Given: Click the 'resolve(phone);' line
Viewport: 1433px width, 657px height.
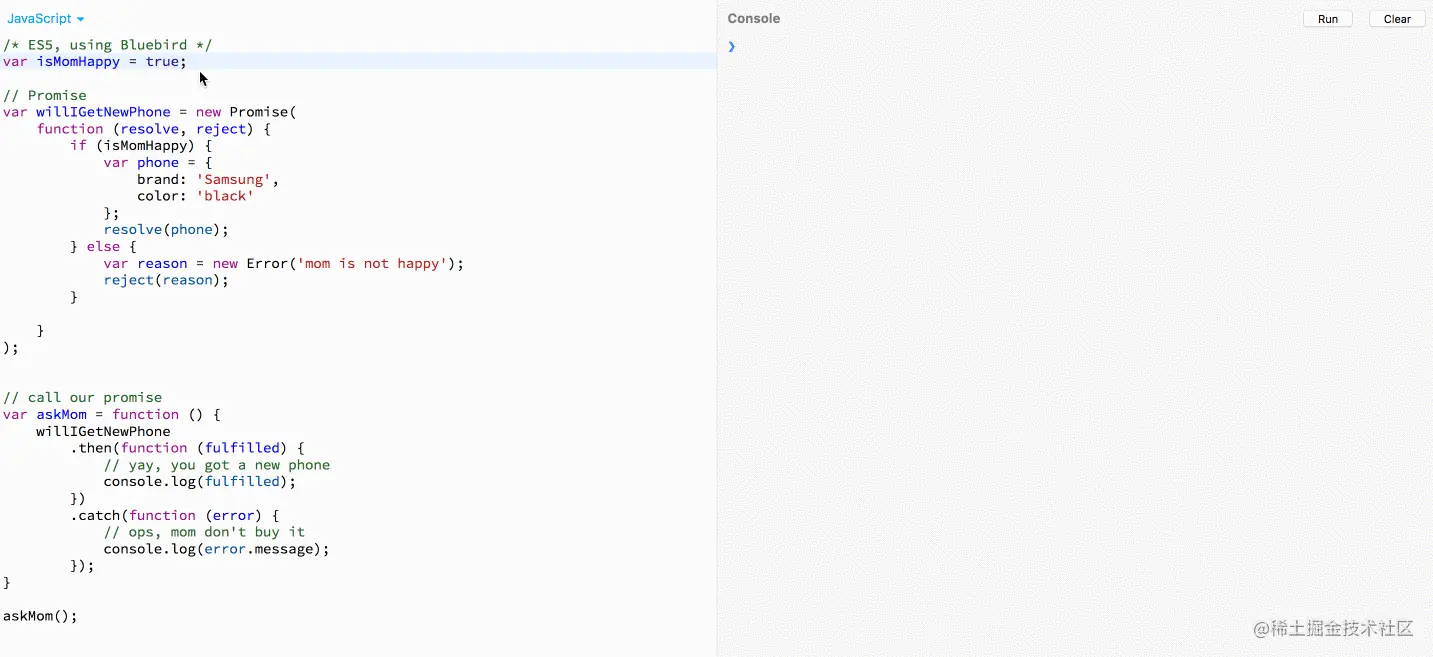Looking at the screenshot, I should coord(166,230).
